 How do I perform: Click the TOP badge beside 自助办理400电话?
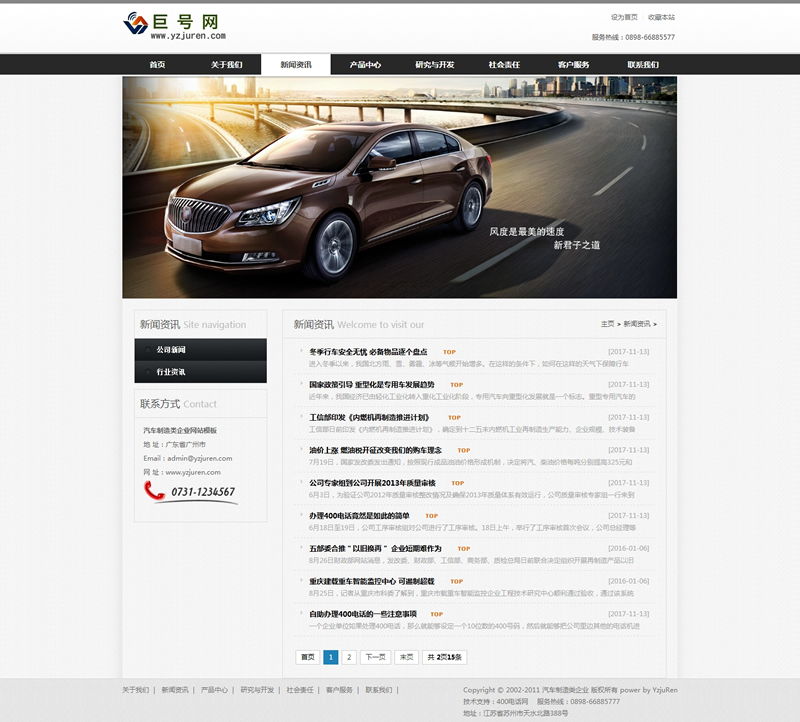click(436, 614)
